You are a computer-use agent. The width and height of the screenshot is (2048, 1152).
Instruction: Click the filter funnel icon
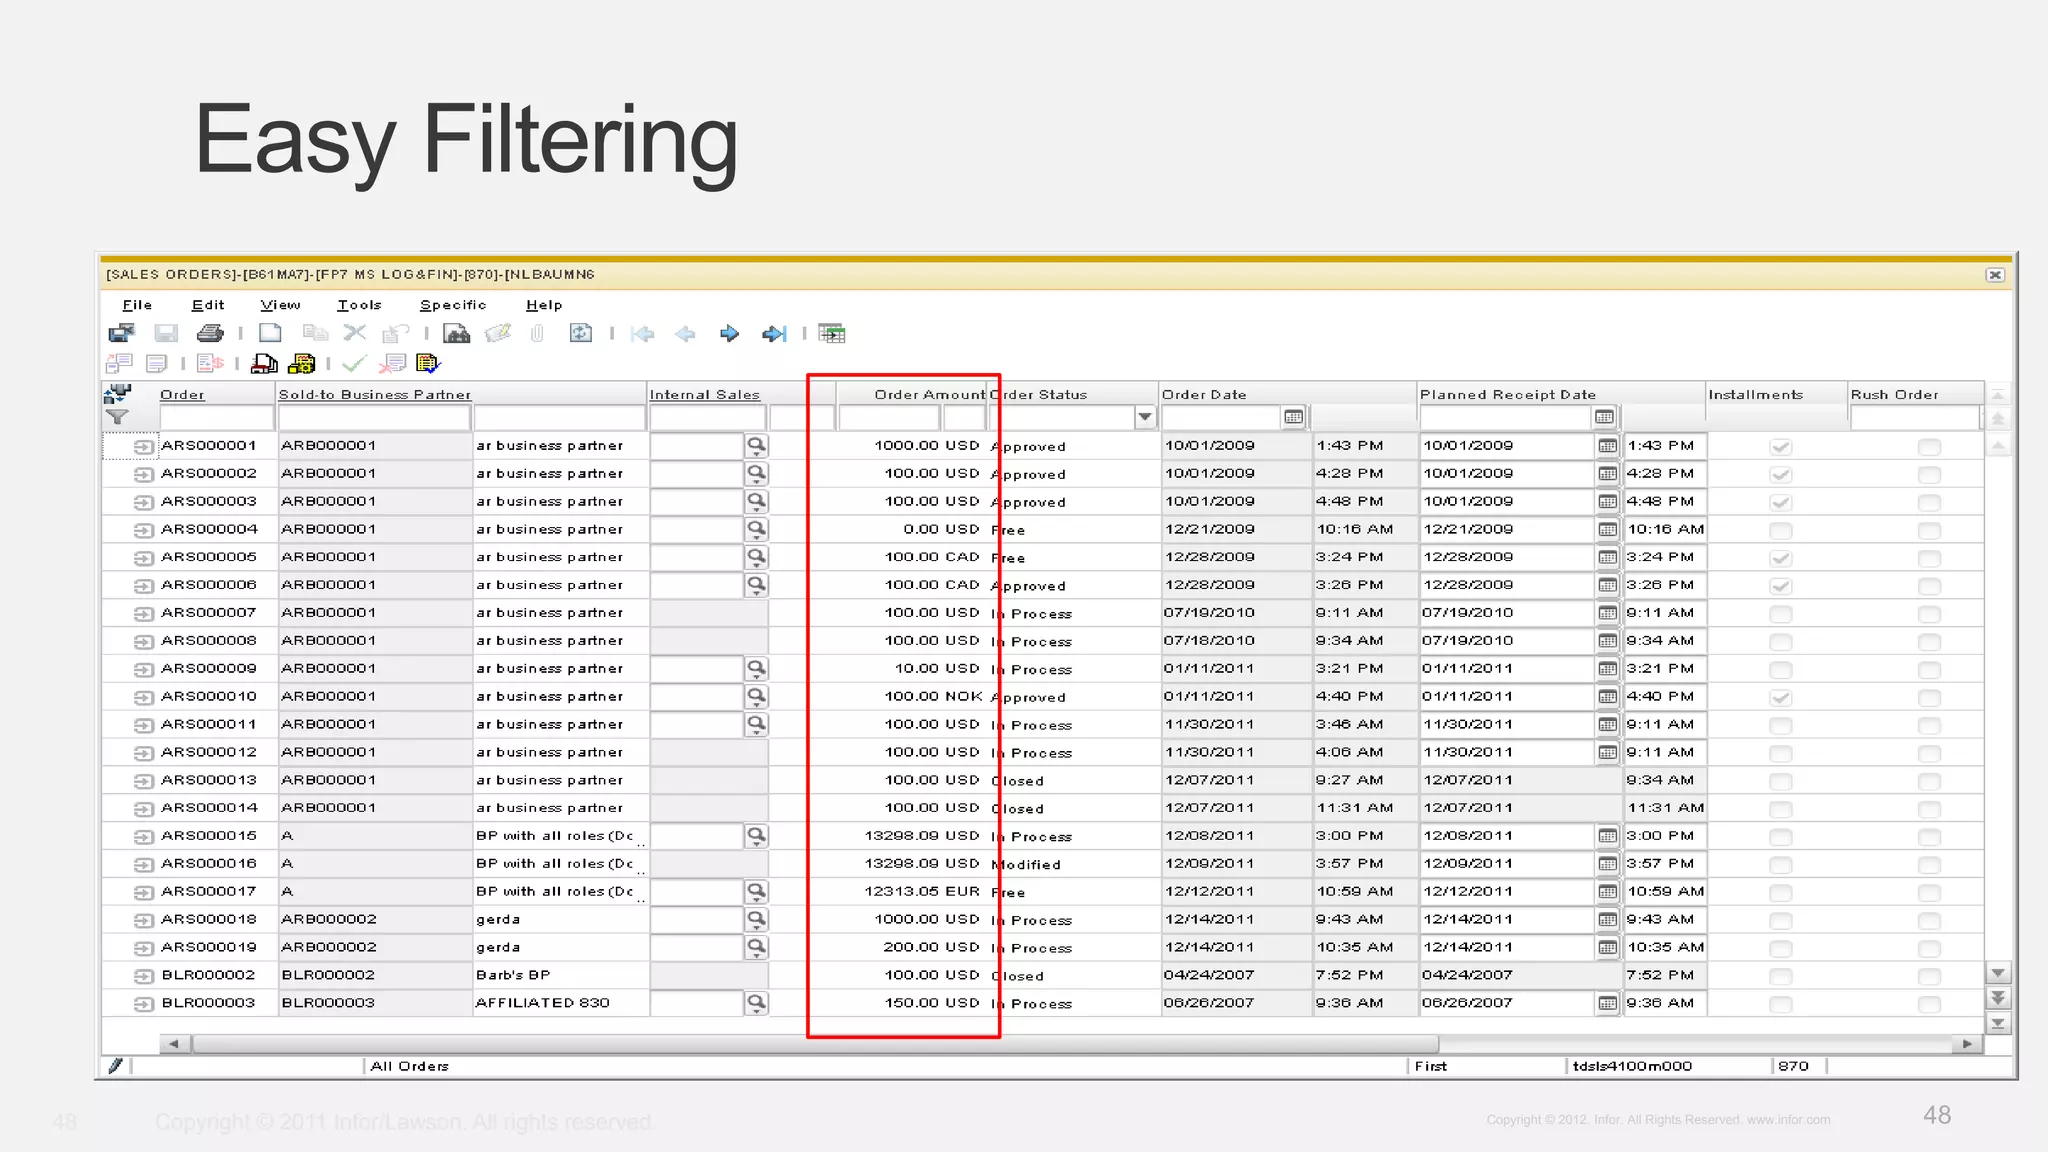[x=117, y=417]
